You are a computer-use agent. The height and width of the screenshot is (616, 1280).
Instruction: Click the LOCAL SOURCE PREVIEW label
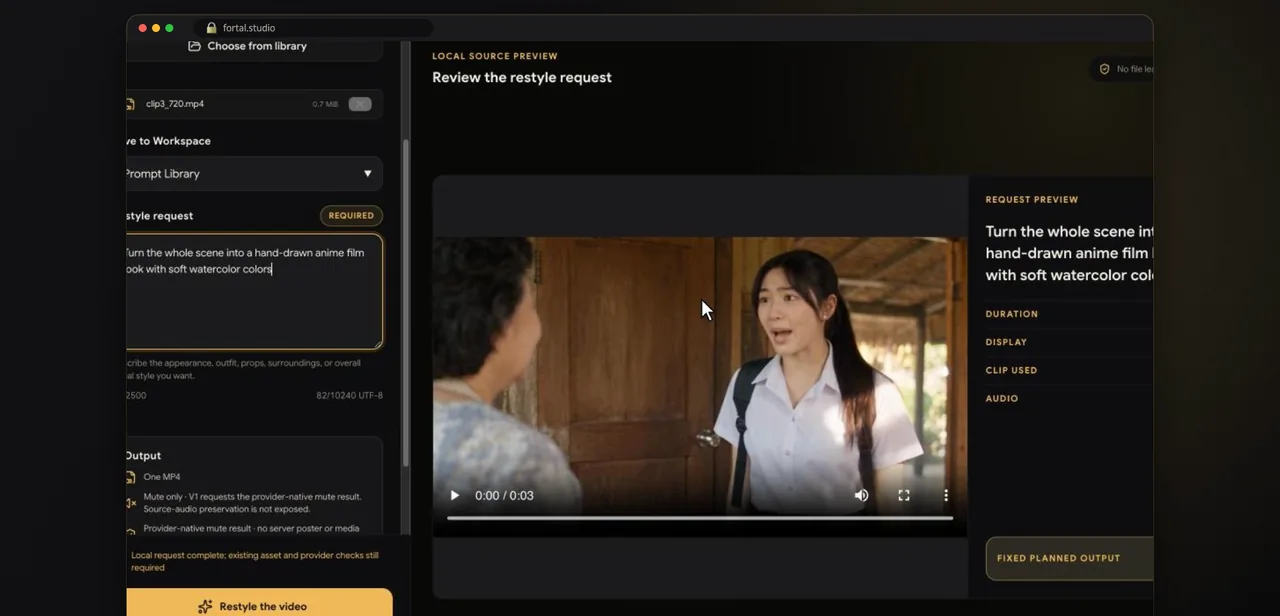495,56
